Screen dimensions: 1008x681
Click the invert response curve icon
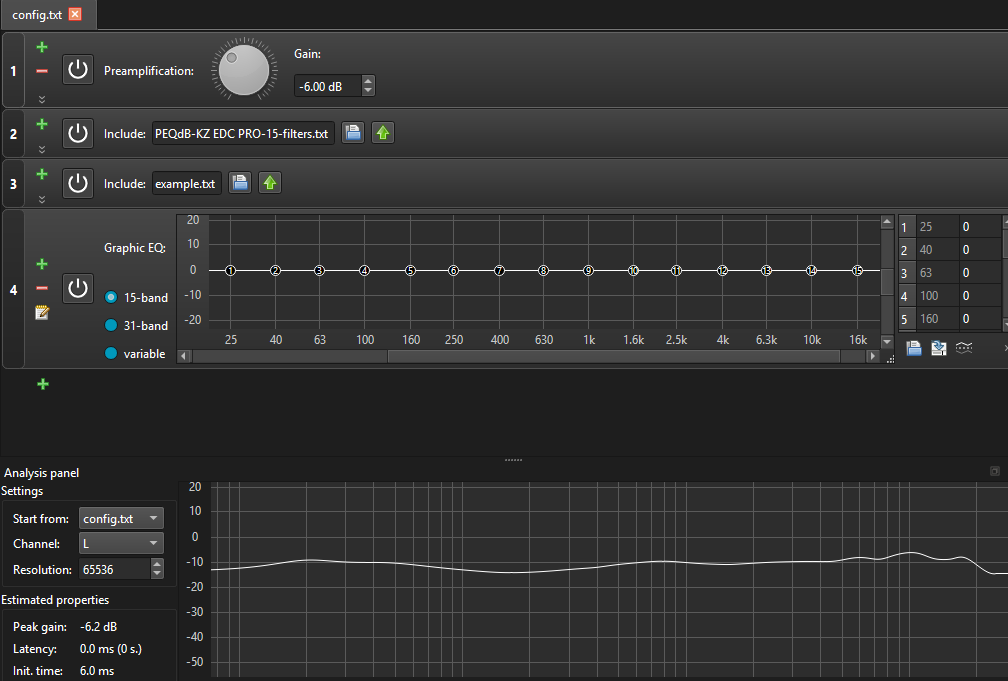pos(964,348)
